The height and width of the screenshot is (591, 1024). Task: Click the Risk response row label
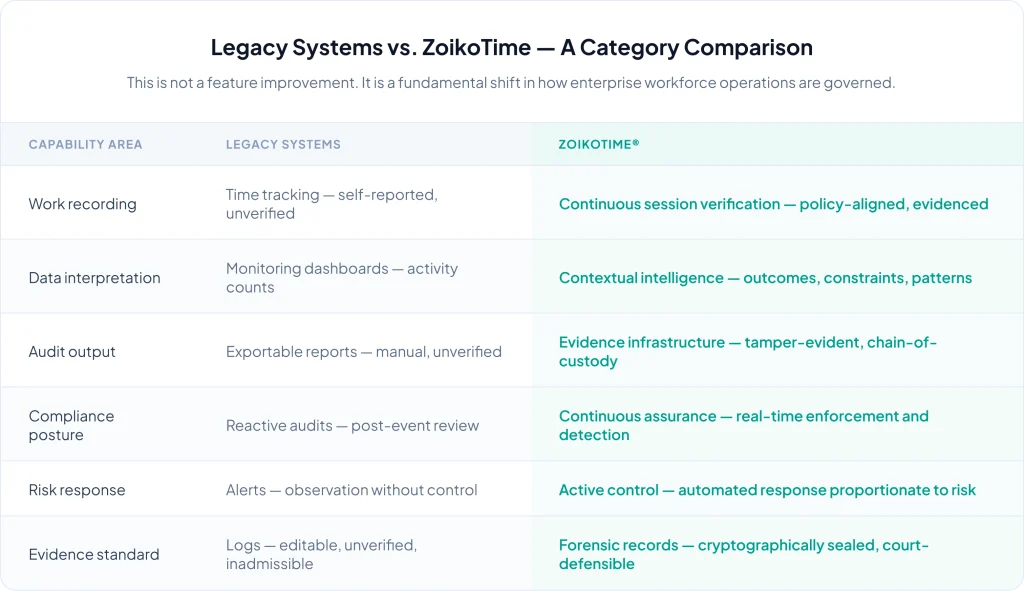(x=77, y=490)
